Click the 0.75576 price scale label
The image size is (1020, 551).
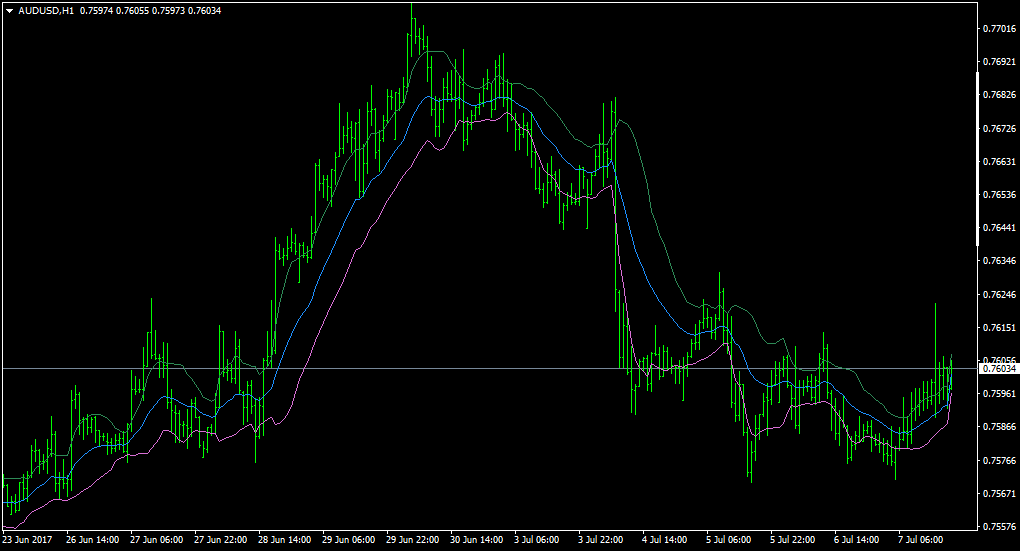(x=999, y=526)
